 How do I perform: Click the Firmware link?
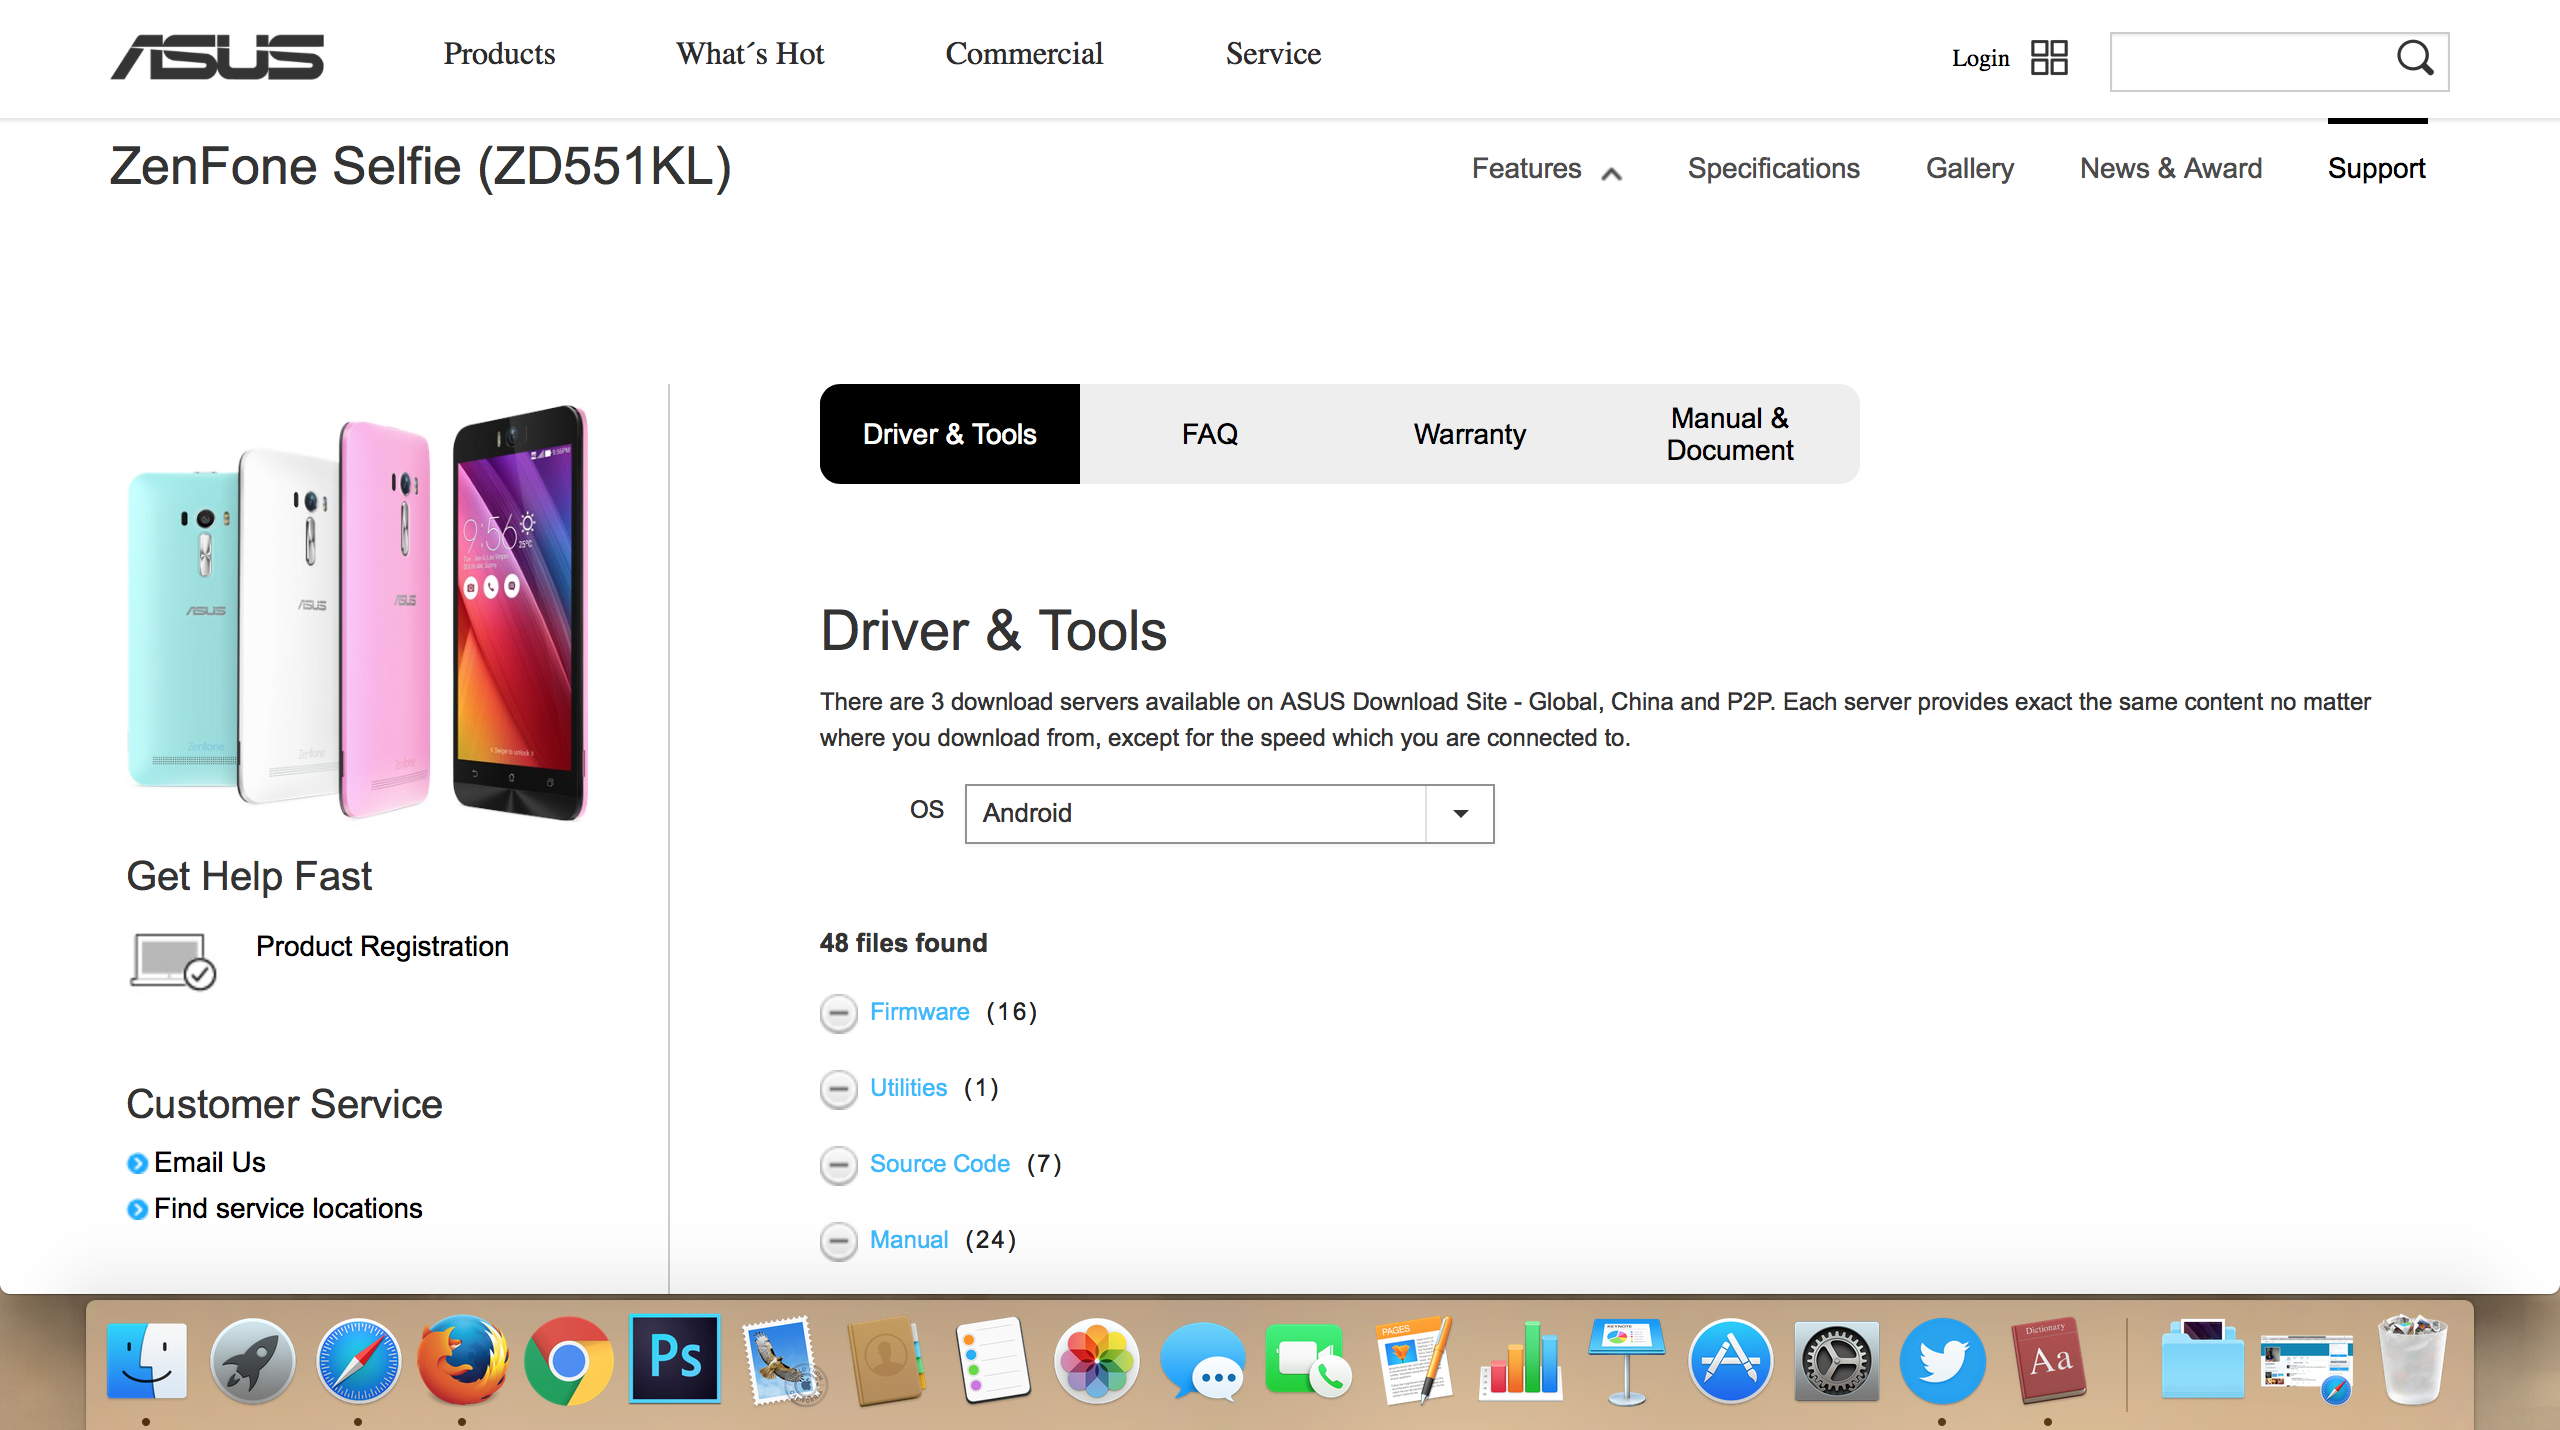919,1012
